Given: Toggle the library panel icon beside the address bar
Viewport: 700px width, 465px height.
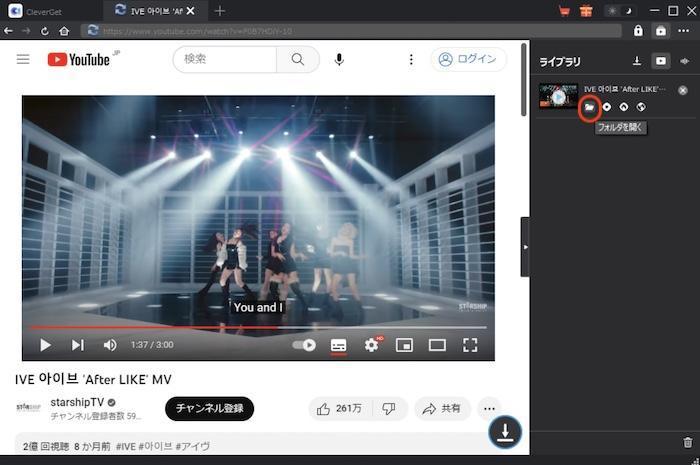Looking at the screenshot, I should click(661, 31).
